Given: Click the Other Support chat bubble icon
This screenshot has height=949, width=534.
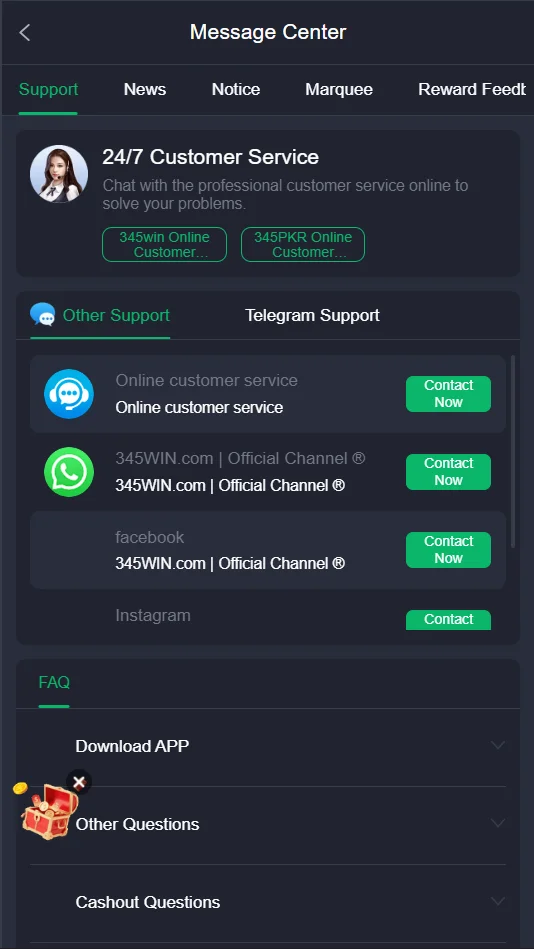Looking at the screenshot, I should [42, 315].
